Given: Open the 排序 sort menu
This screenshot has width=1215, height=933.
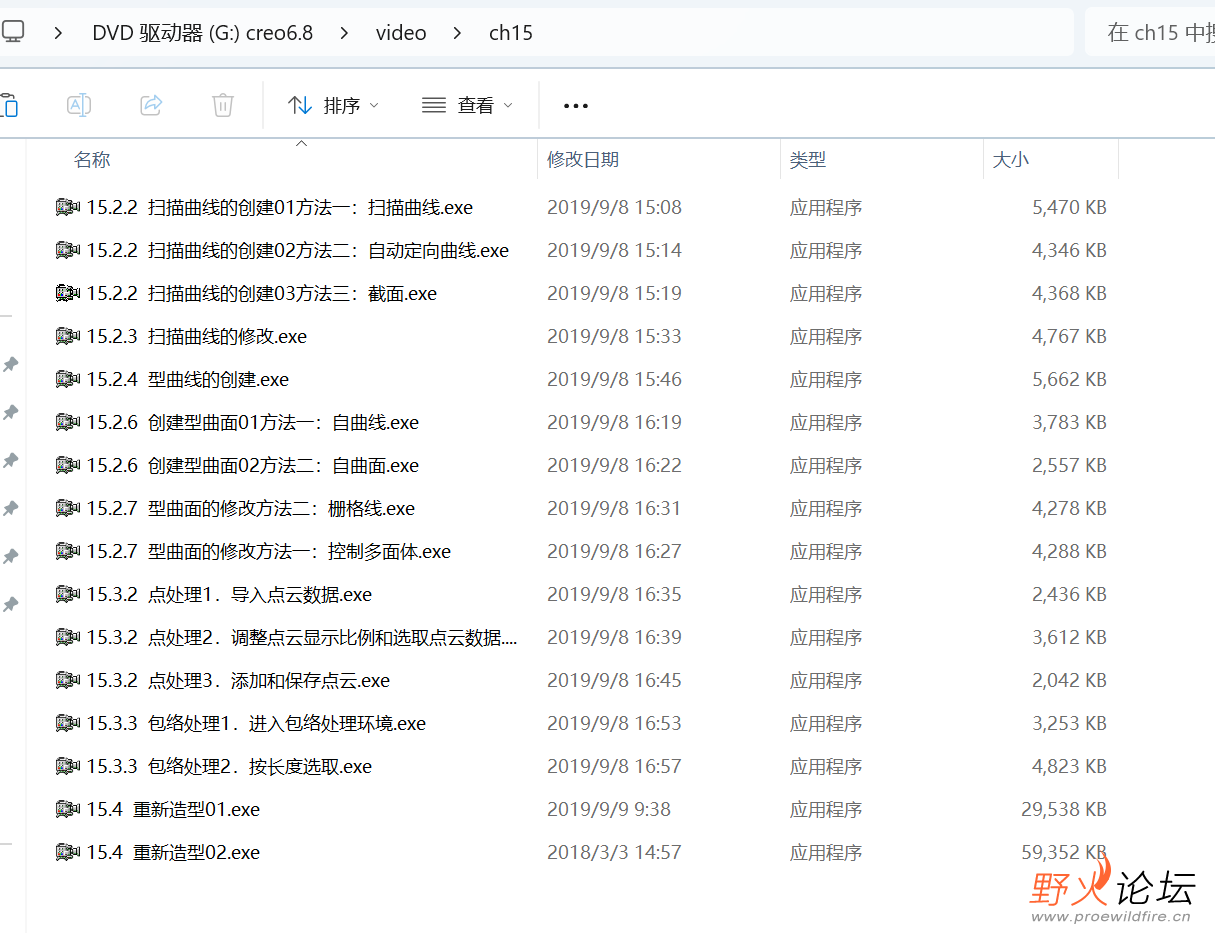Looking at the screenshot, I should point(333,105).
